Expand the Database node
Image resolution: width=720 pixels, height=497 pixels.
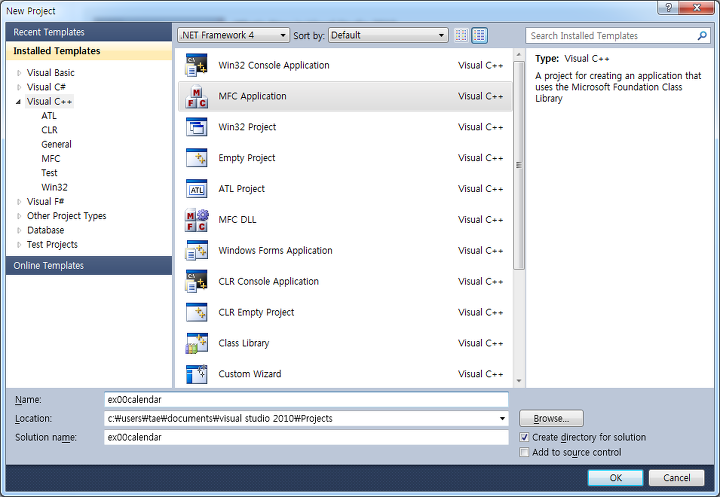click(x=19, y=230)
